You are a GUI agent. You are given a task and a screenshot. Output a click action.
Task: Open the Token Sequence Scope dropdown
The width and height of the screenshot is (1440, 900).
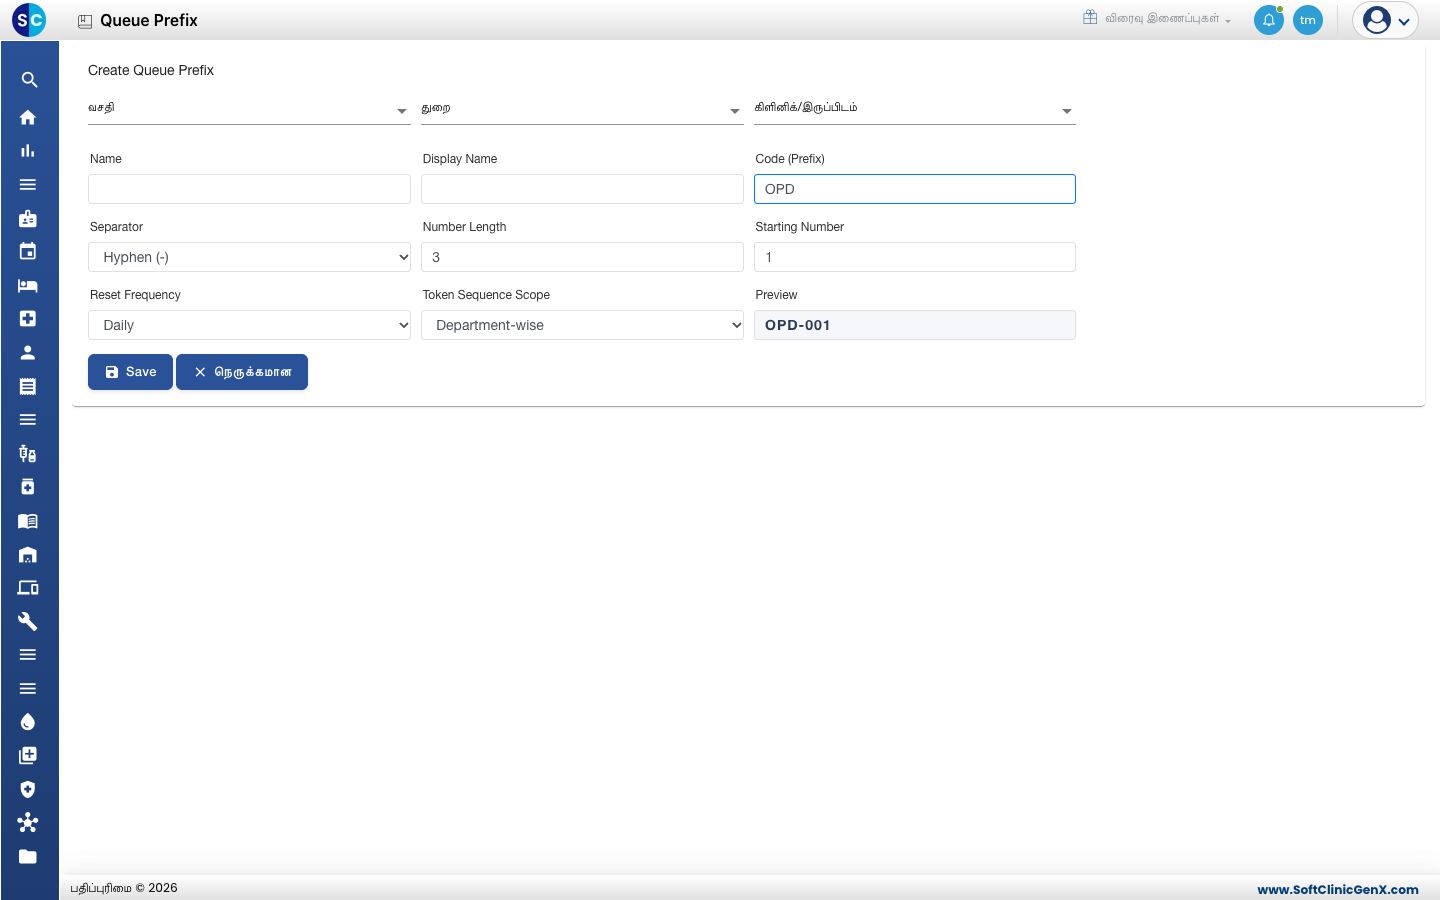pos(582,325)
